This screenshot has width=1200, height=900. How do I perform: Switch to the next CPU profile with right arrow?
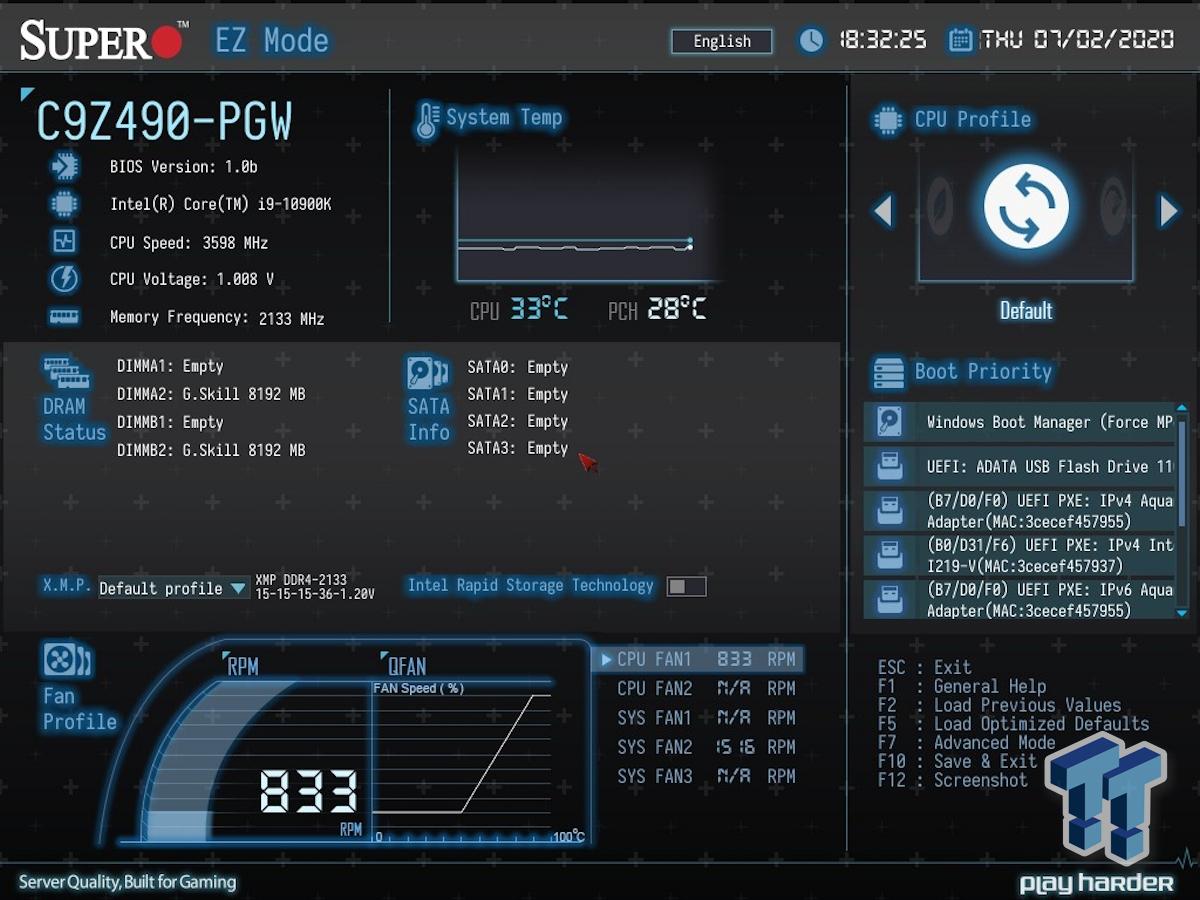click(1169, 211)
